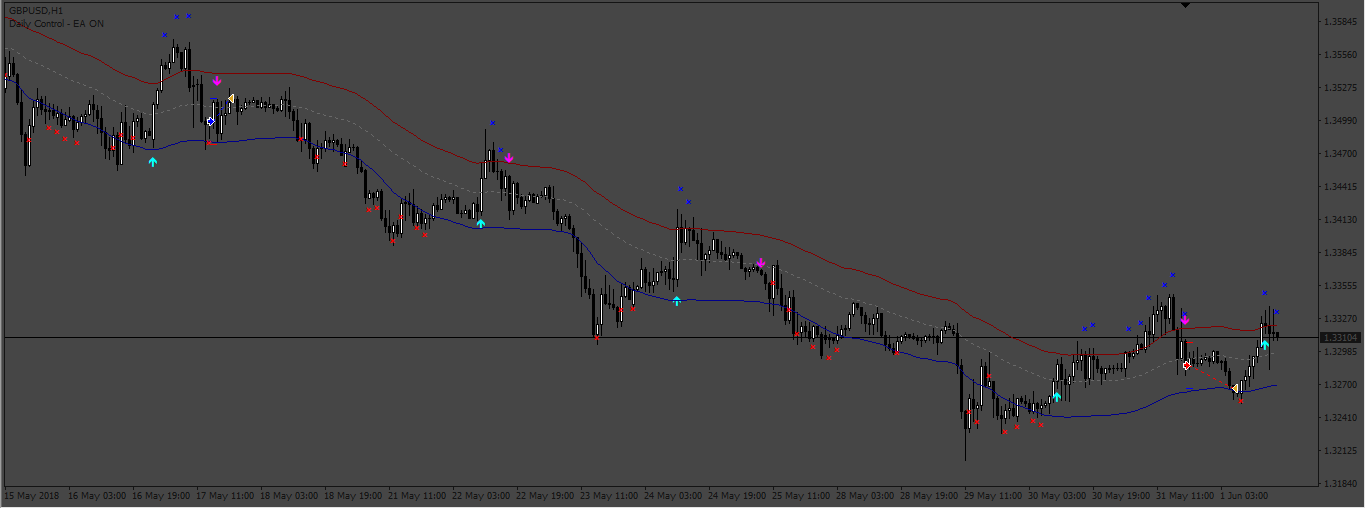1366x508 pixels.
Task: Click price level 1.33270 on the axis
Action: click(1339, 318)
